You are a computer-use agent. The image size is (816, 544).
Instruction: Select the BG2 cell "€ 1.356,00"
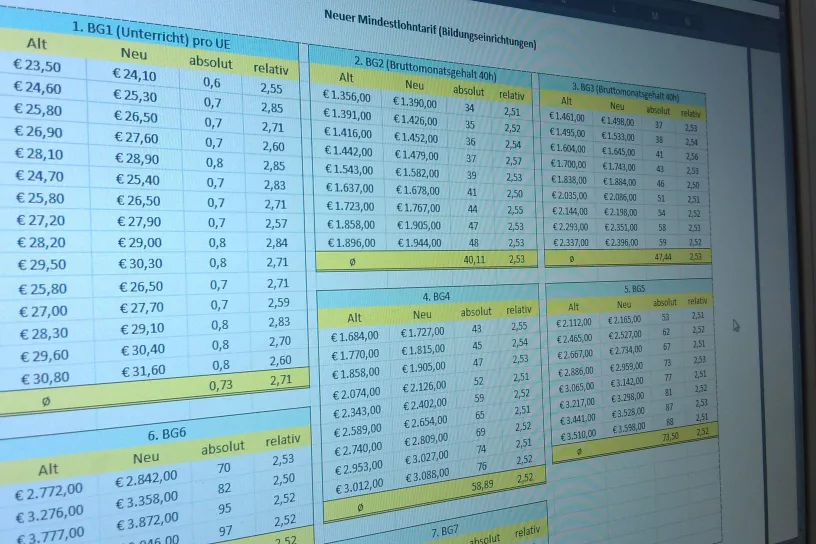click(347, 97)
